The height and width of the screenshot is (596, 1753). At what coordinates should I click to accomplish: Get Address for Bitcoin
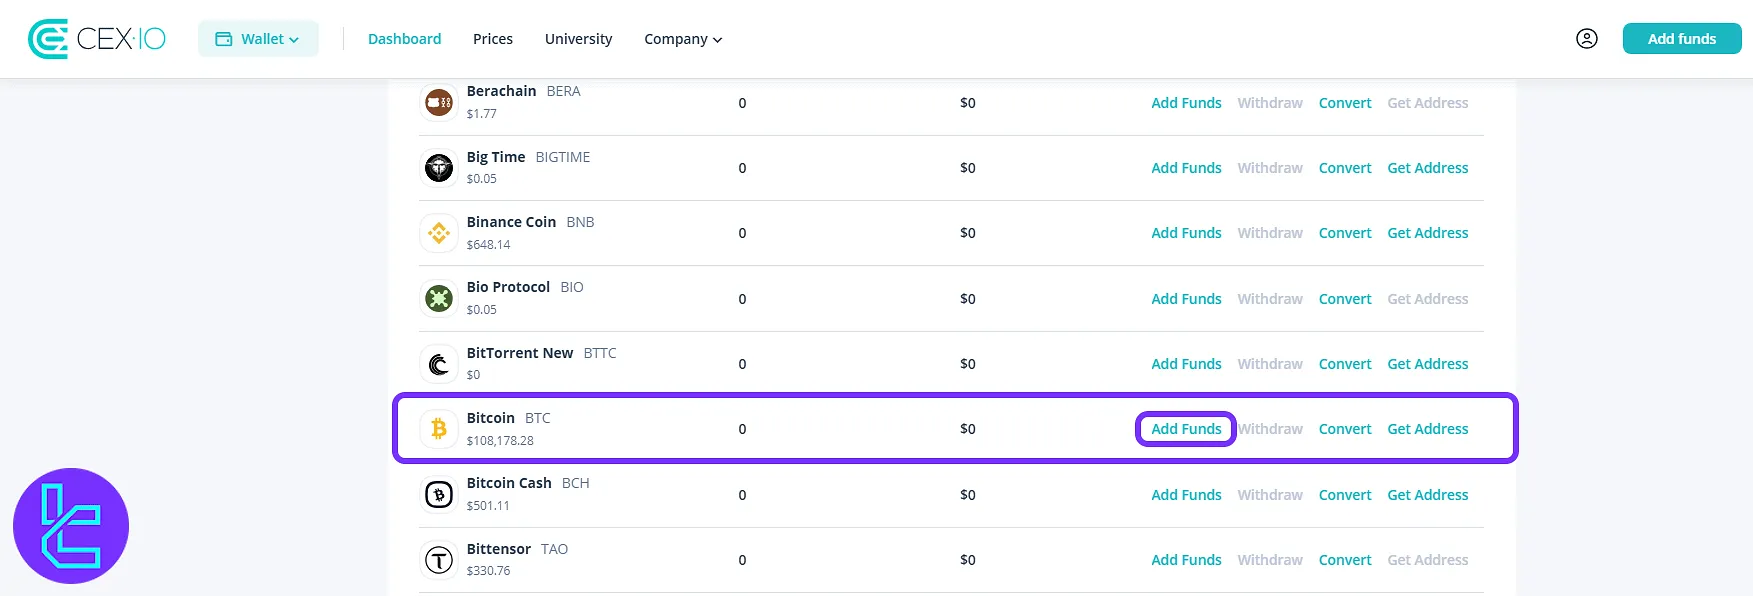[1428, 429]
